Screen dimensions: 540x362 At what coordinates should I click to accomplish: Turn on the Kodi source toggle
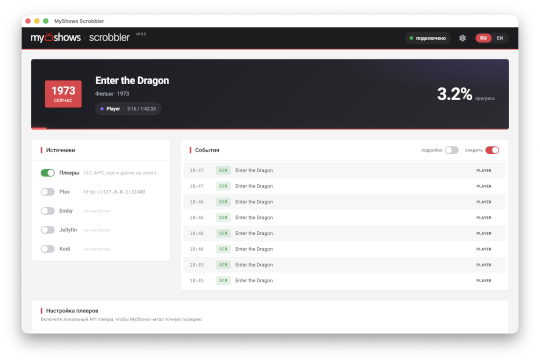click(48, 249)
